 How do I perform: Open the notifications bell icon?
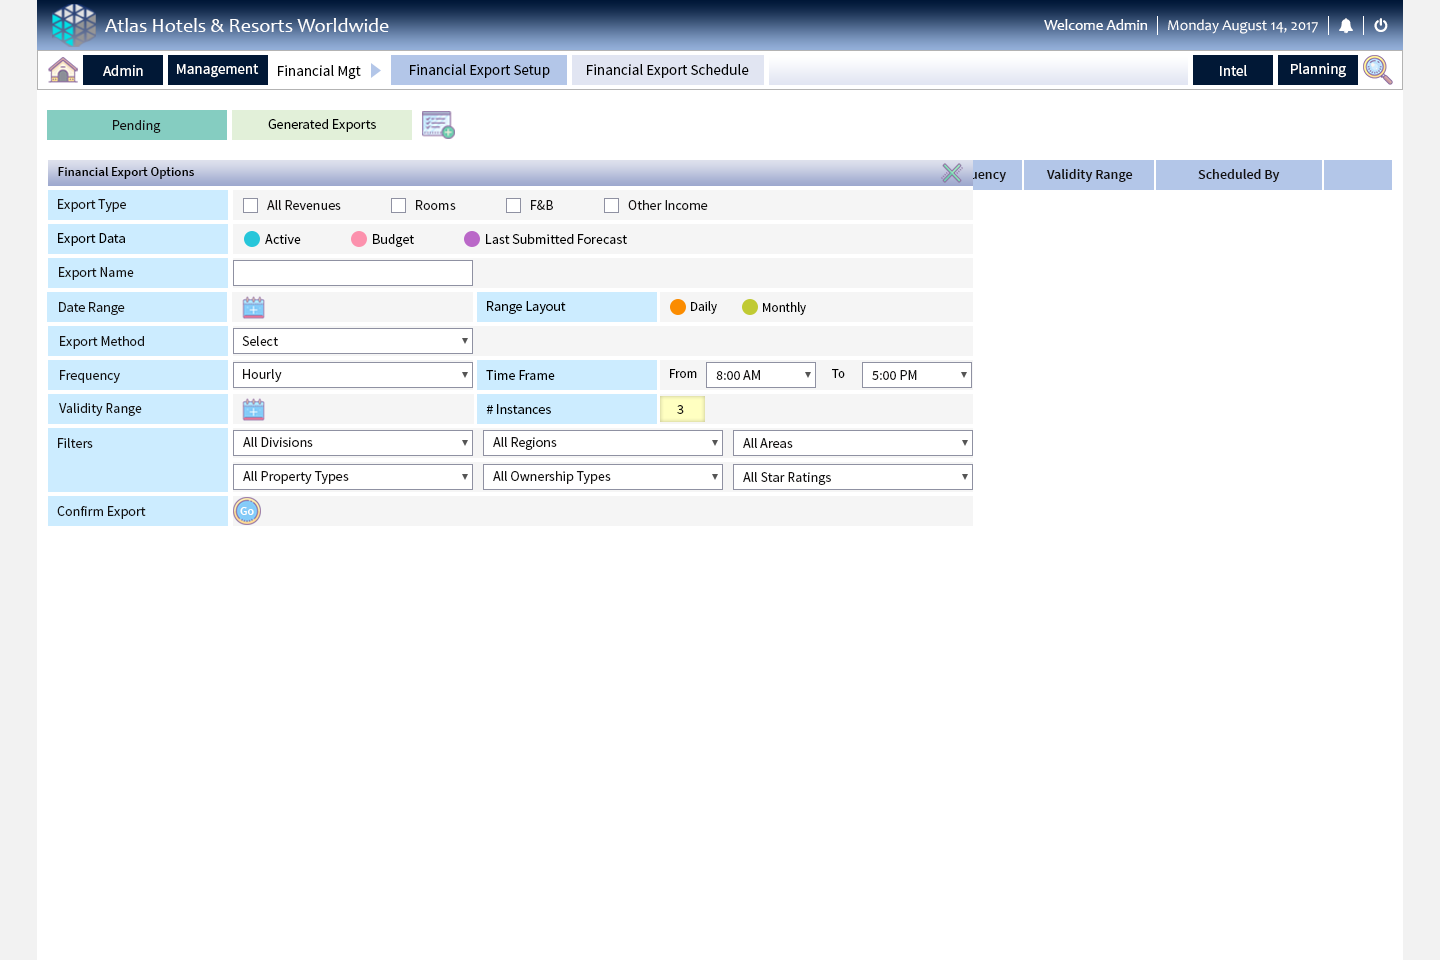pyautogui.click(x=1346, y=26)
